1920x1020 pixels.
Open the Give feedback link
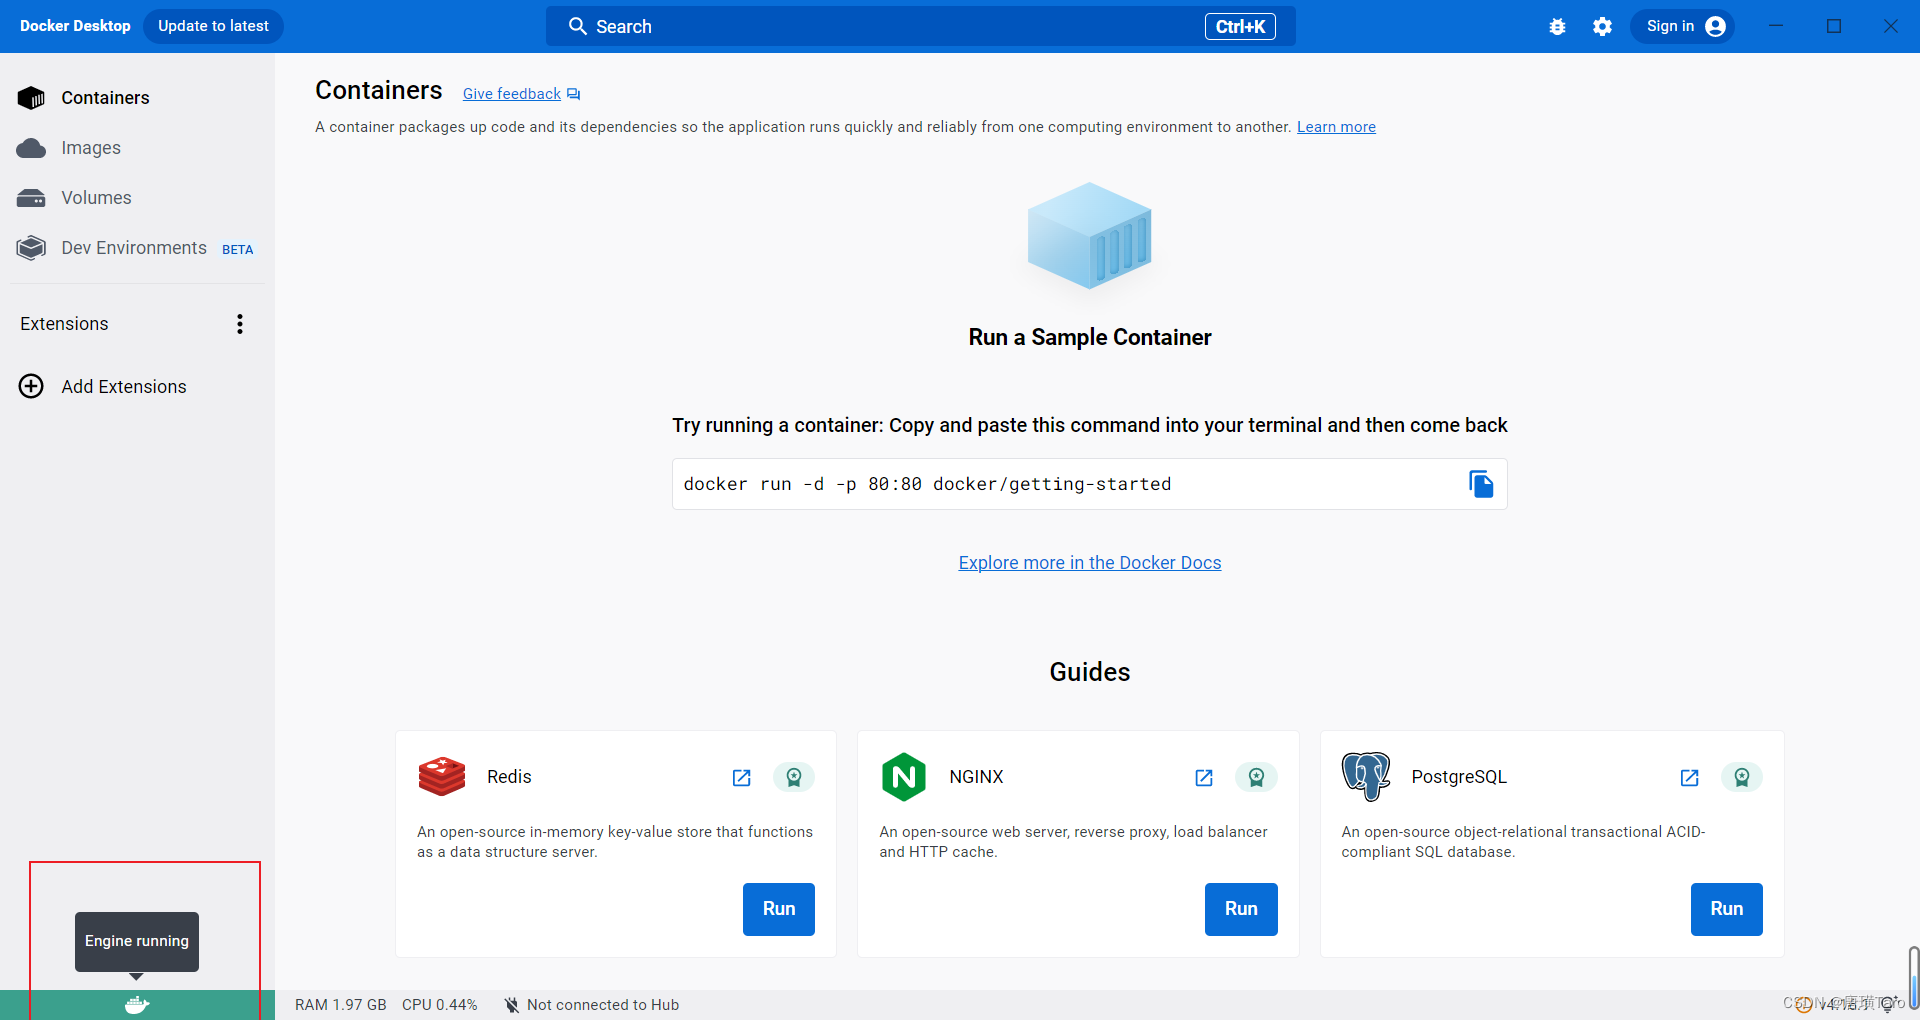(x=511, y=94)
